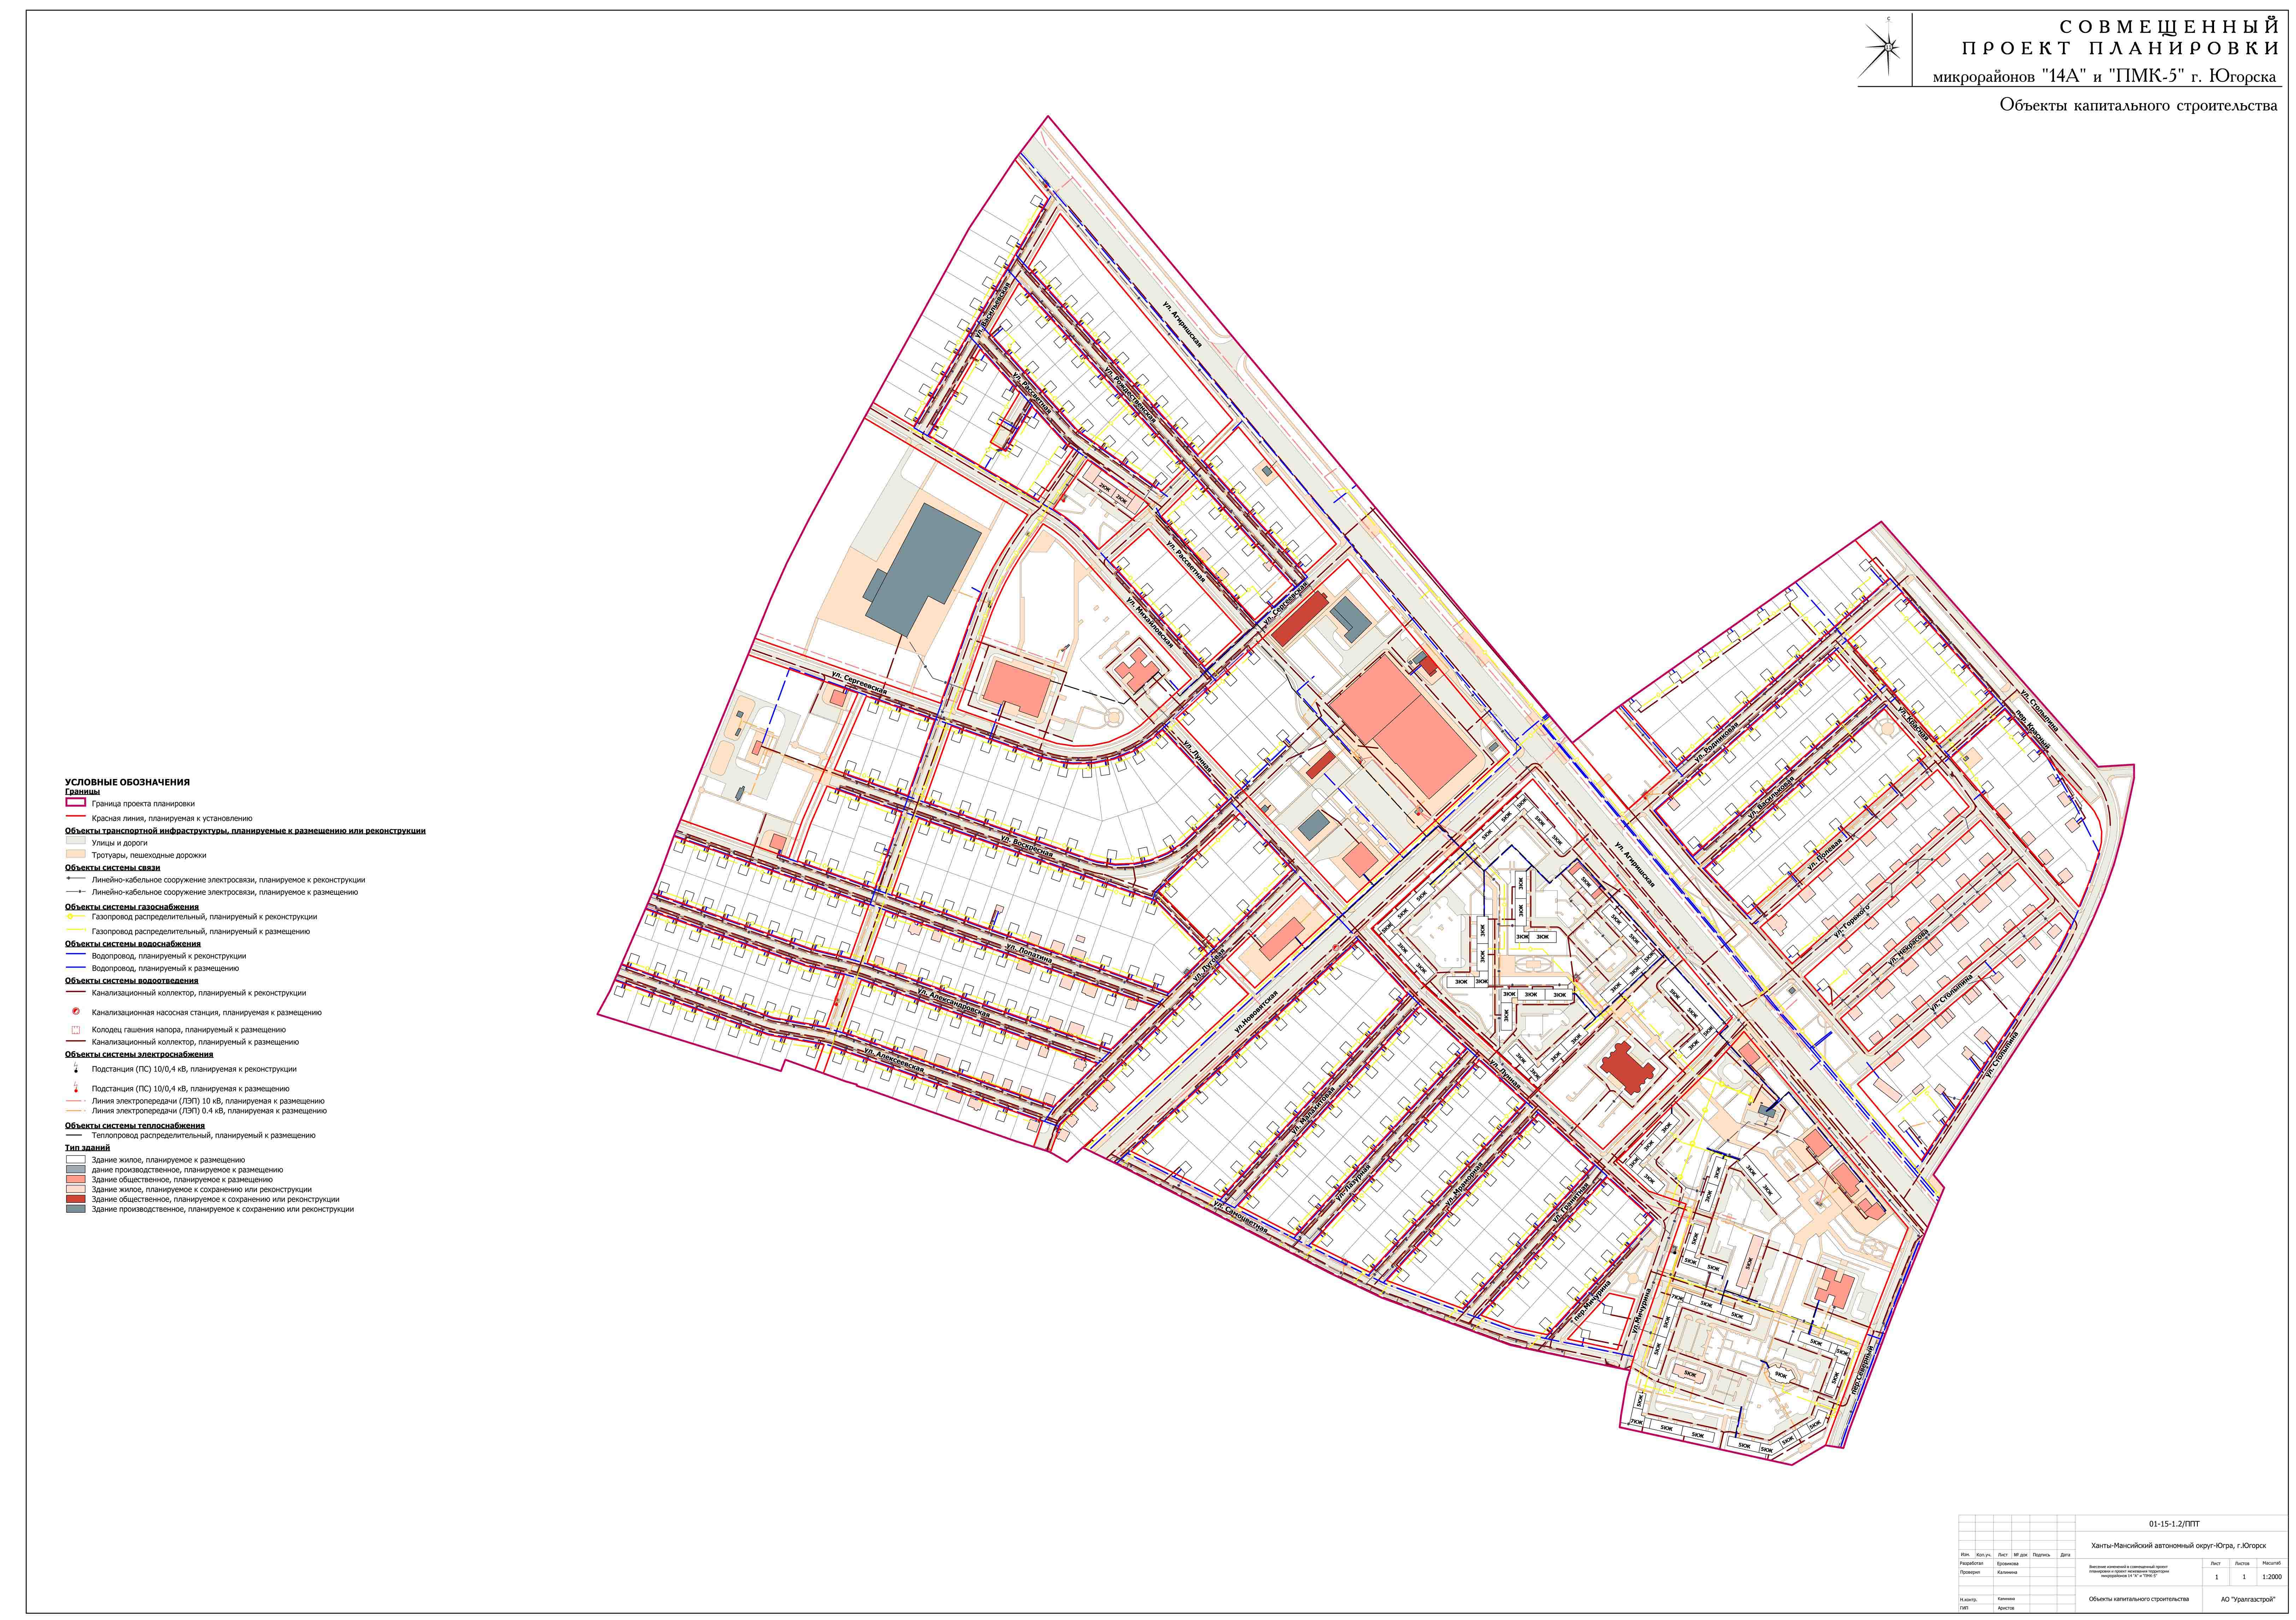Image resolution: width=2296 pixels, height=1620 pixels.
Task: Click the 'Объекты системы электроснабжения' subheading
Action: tap(139, 1054)
